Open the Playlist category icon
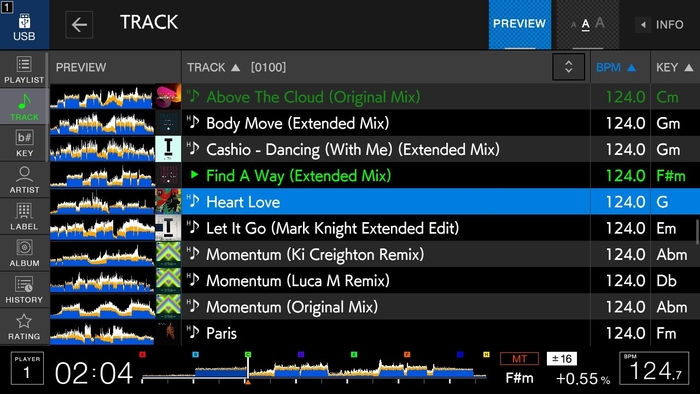The width and height of the screenshot is (700, 394). pos(24,70)
